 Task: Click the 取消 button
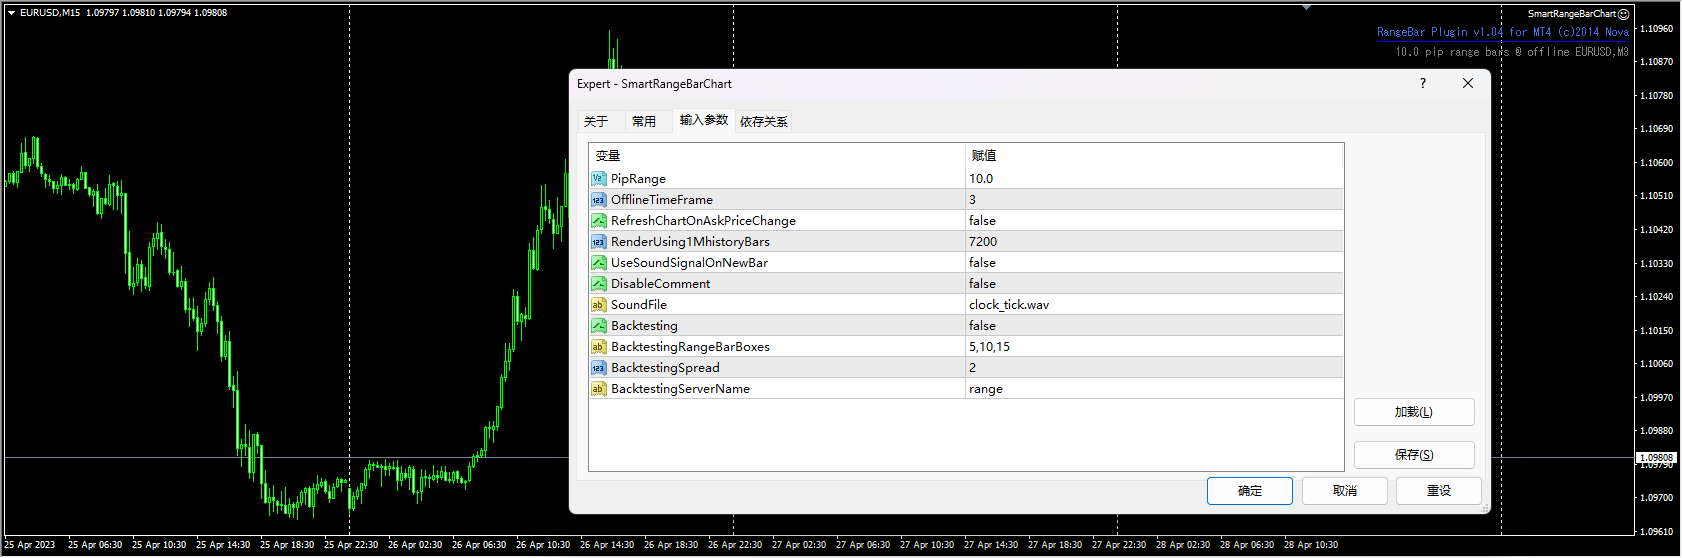tap(1345, 491)
